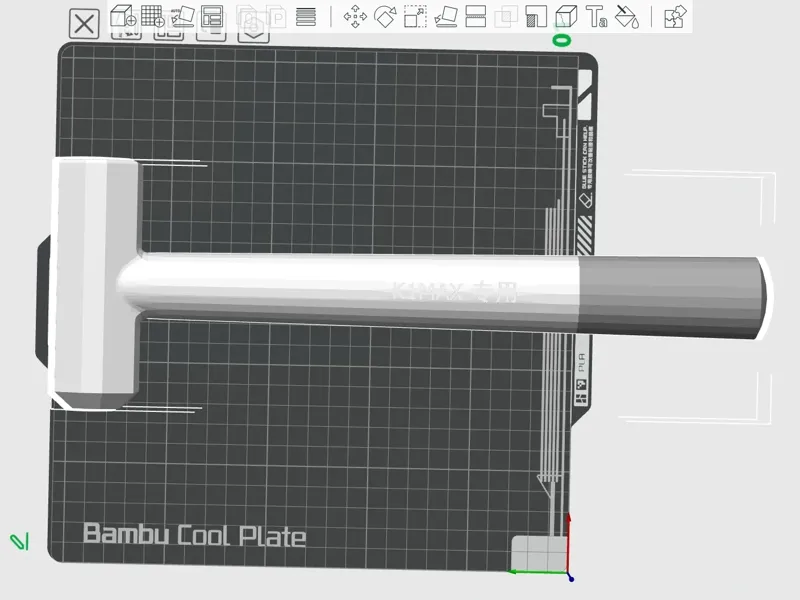The width and height of the screenshot is (800, 600).
Task: Open the Seam Painting tool
Action: point(566,16)
